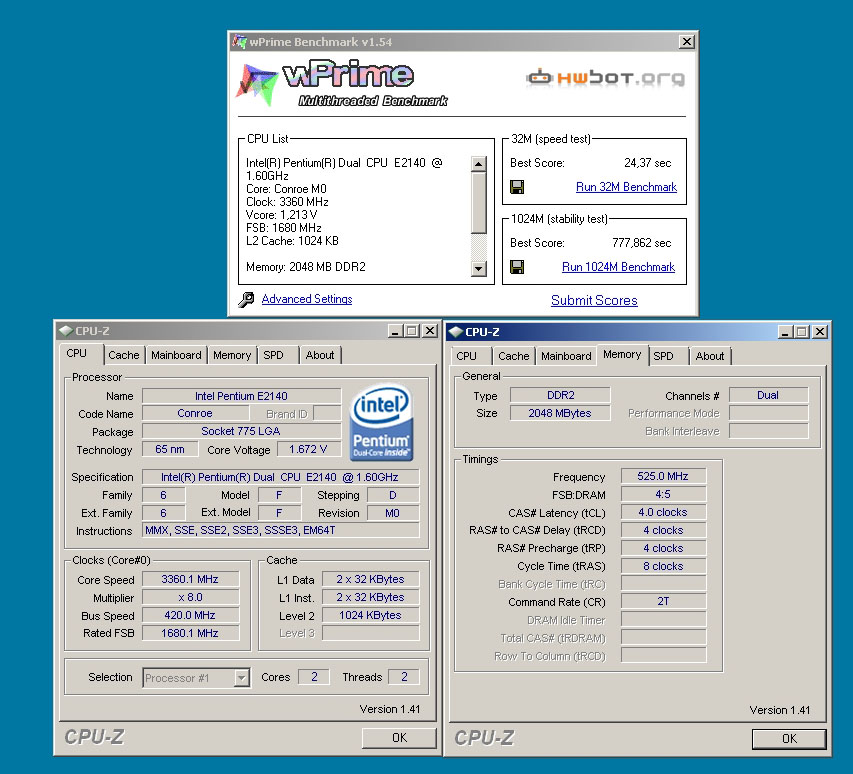
Task: Open Cache tab in right CPU-Z
Action: click(514, 356)
